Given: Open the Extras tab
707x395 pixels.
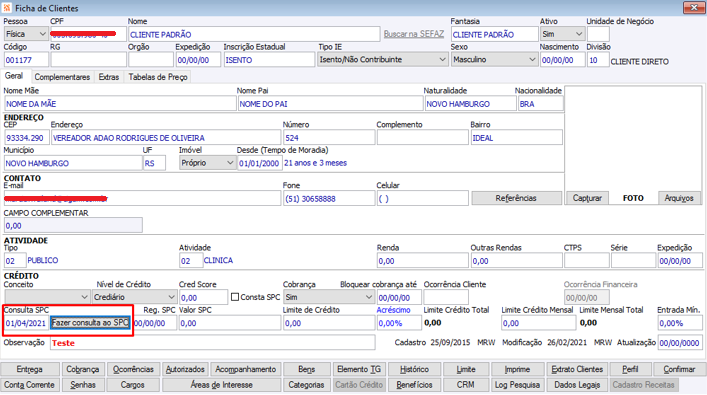Looking at the screenshot, I should click(109, 77).
